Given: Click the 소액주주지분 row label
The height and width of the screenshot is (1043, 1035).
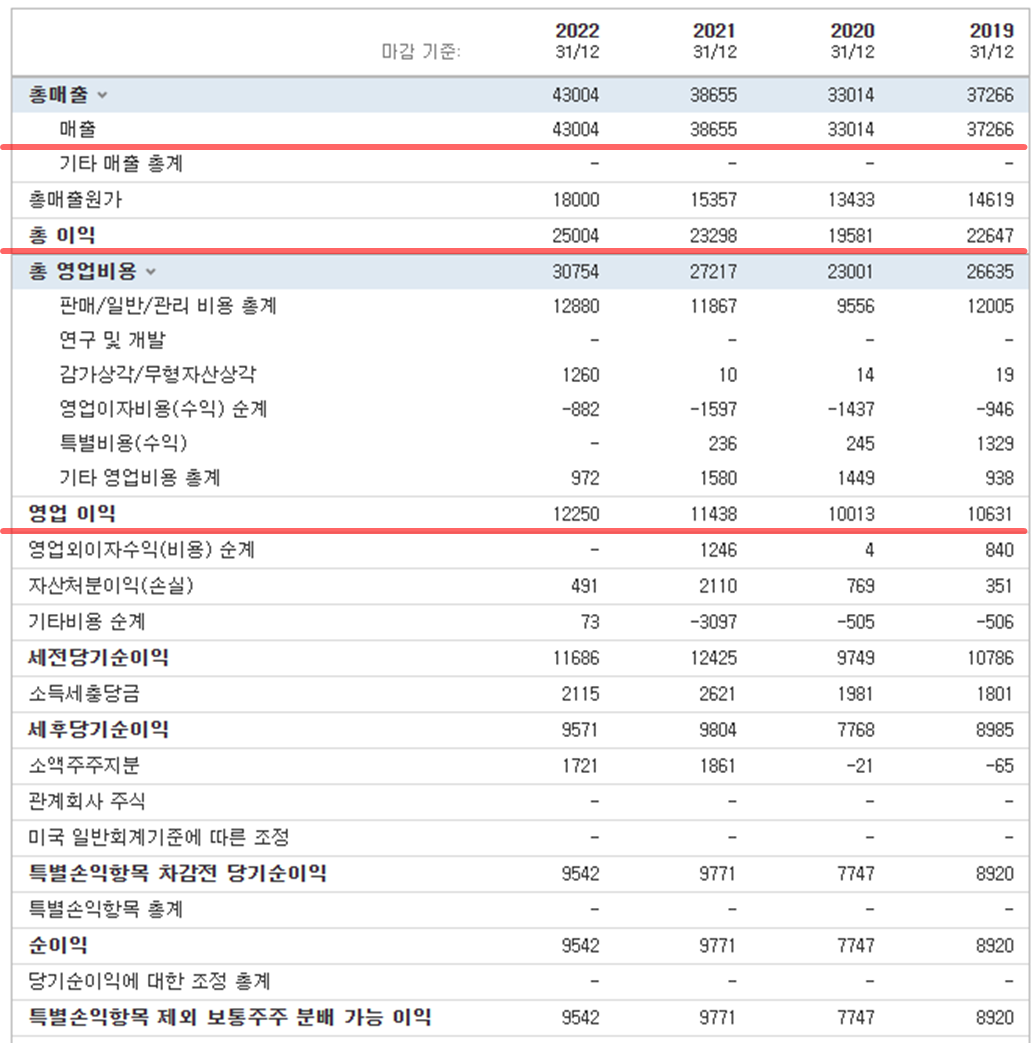Looking at the screenshot, I should (84, 766).
